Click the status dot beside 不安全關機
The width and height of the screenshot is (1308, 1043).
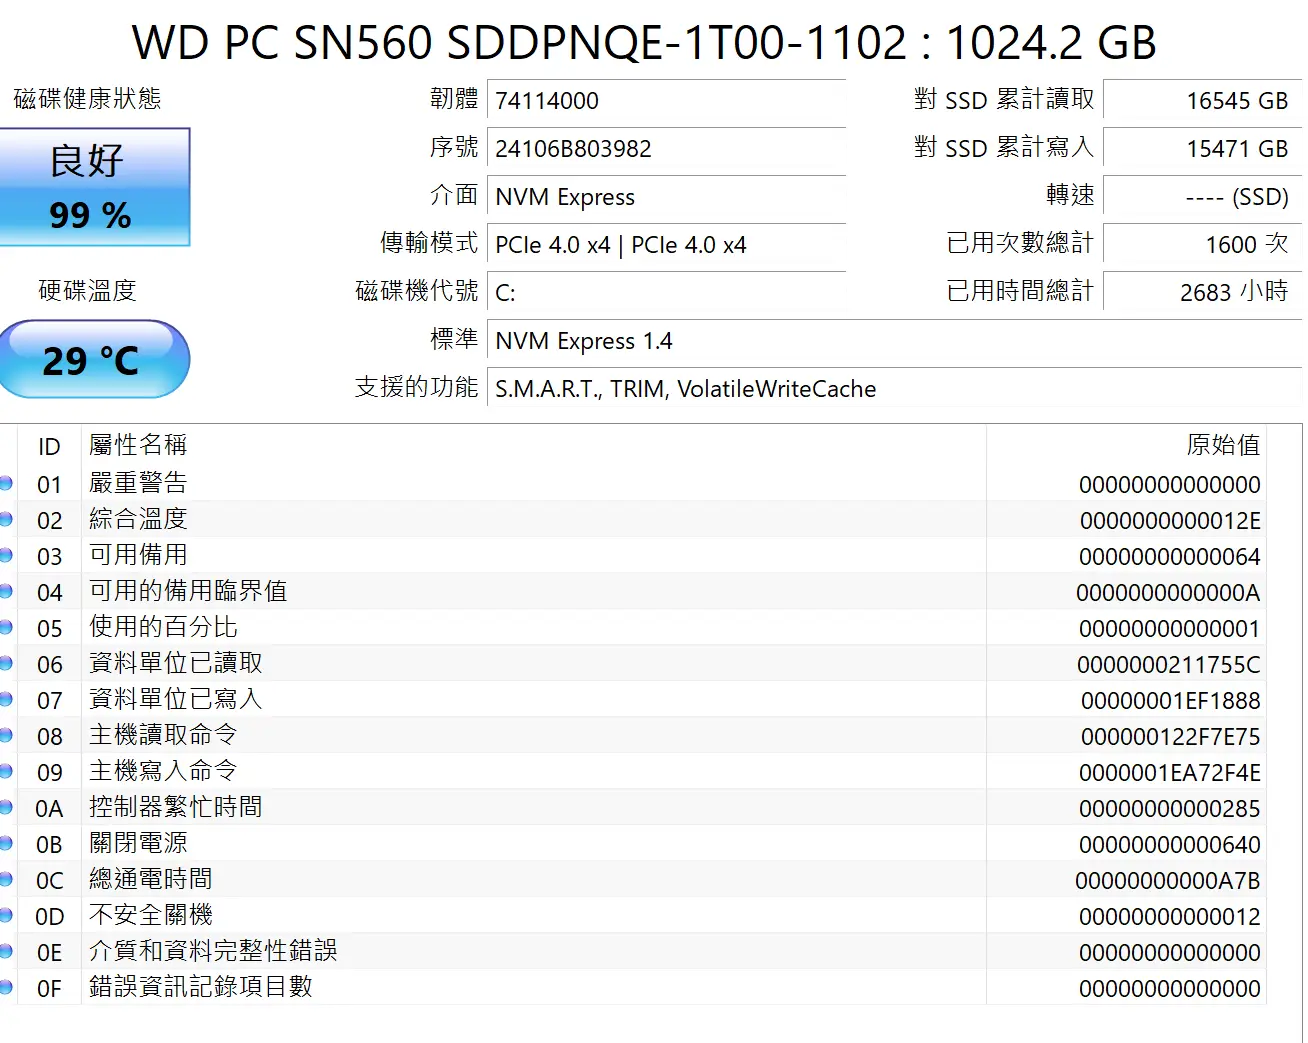point(6,916)
